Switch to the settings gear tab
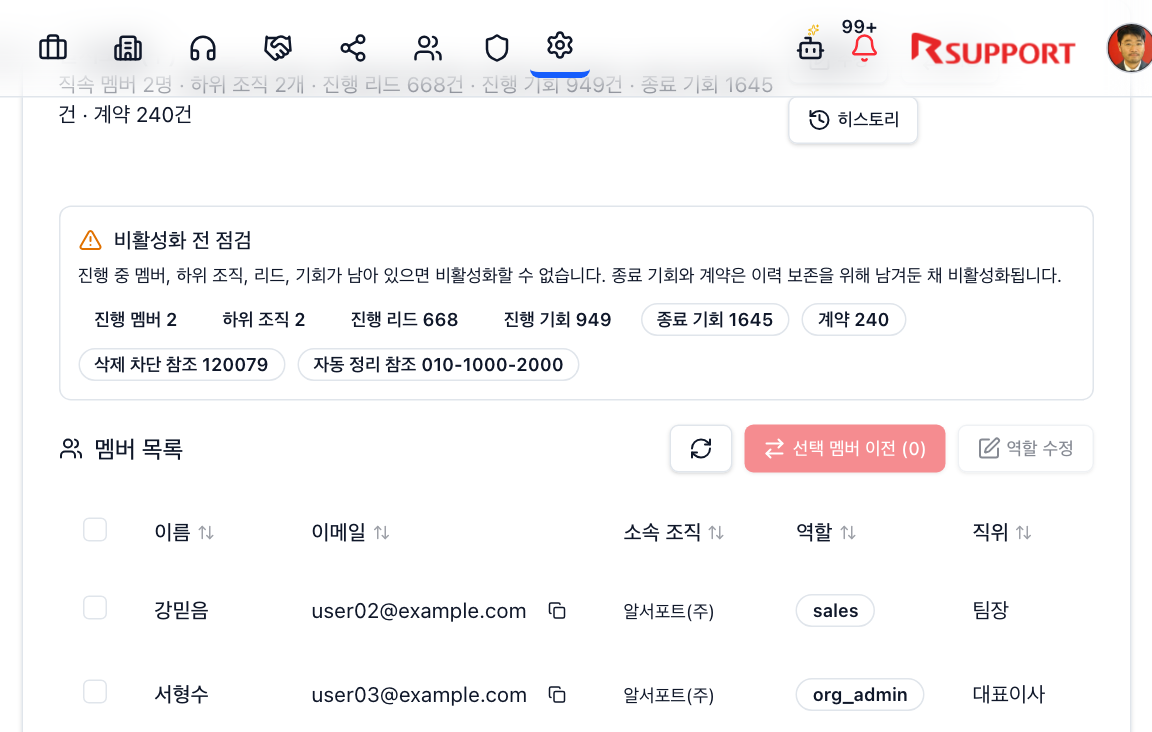 [x=559, y=45]
